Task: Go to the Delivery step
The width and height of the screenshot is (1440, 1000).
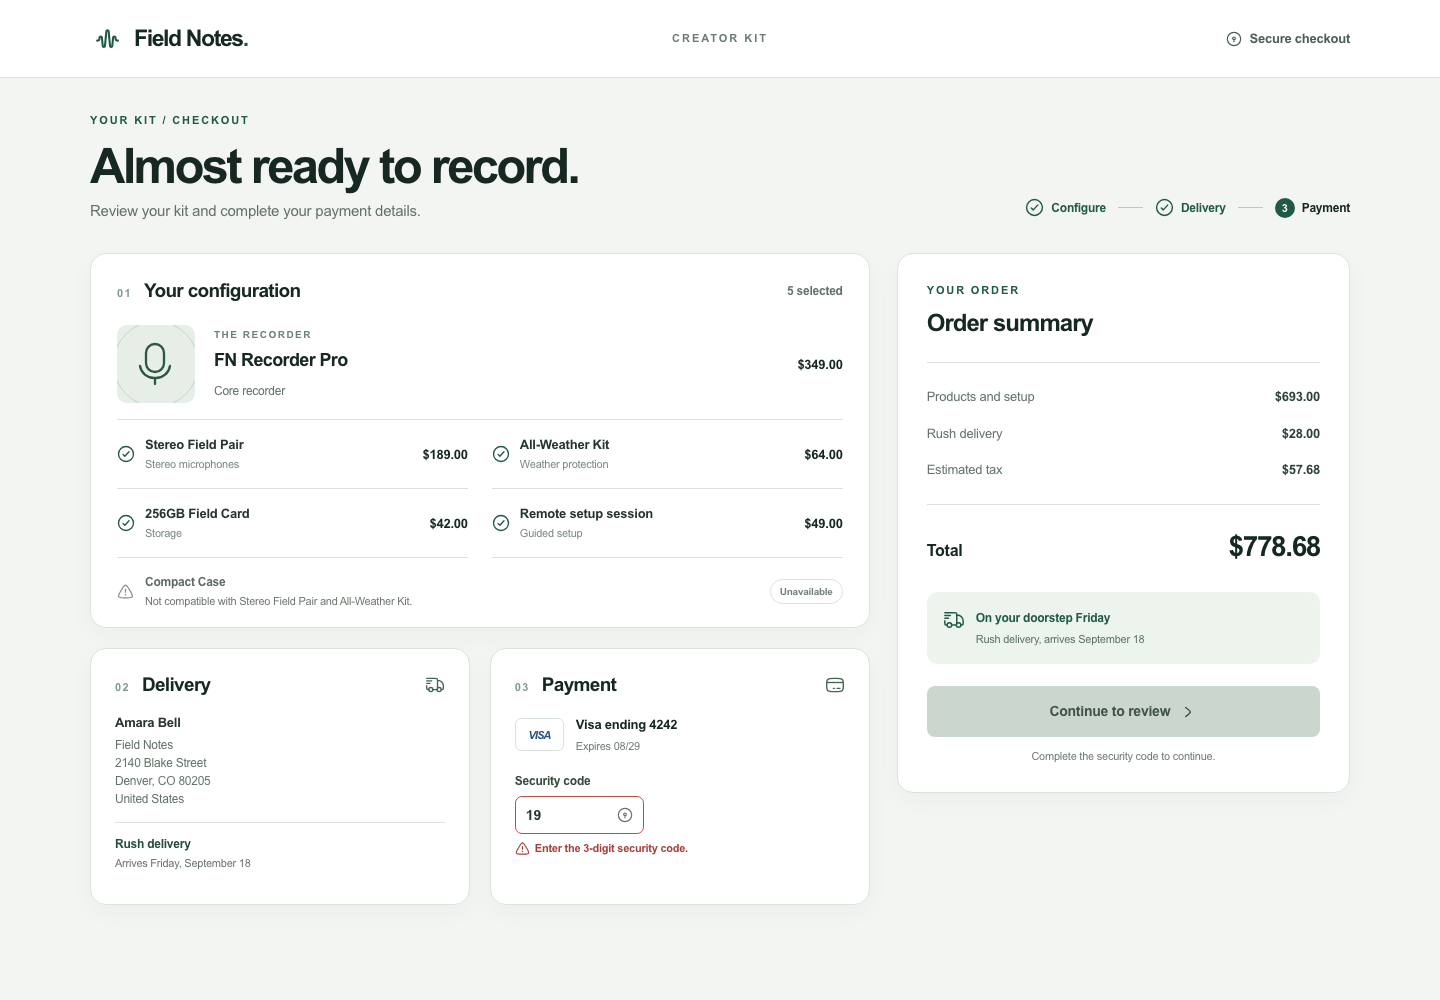Action: (1190, 208)
